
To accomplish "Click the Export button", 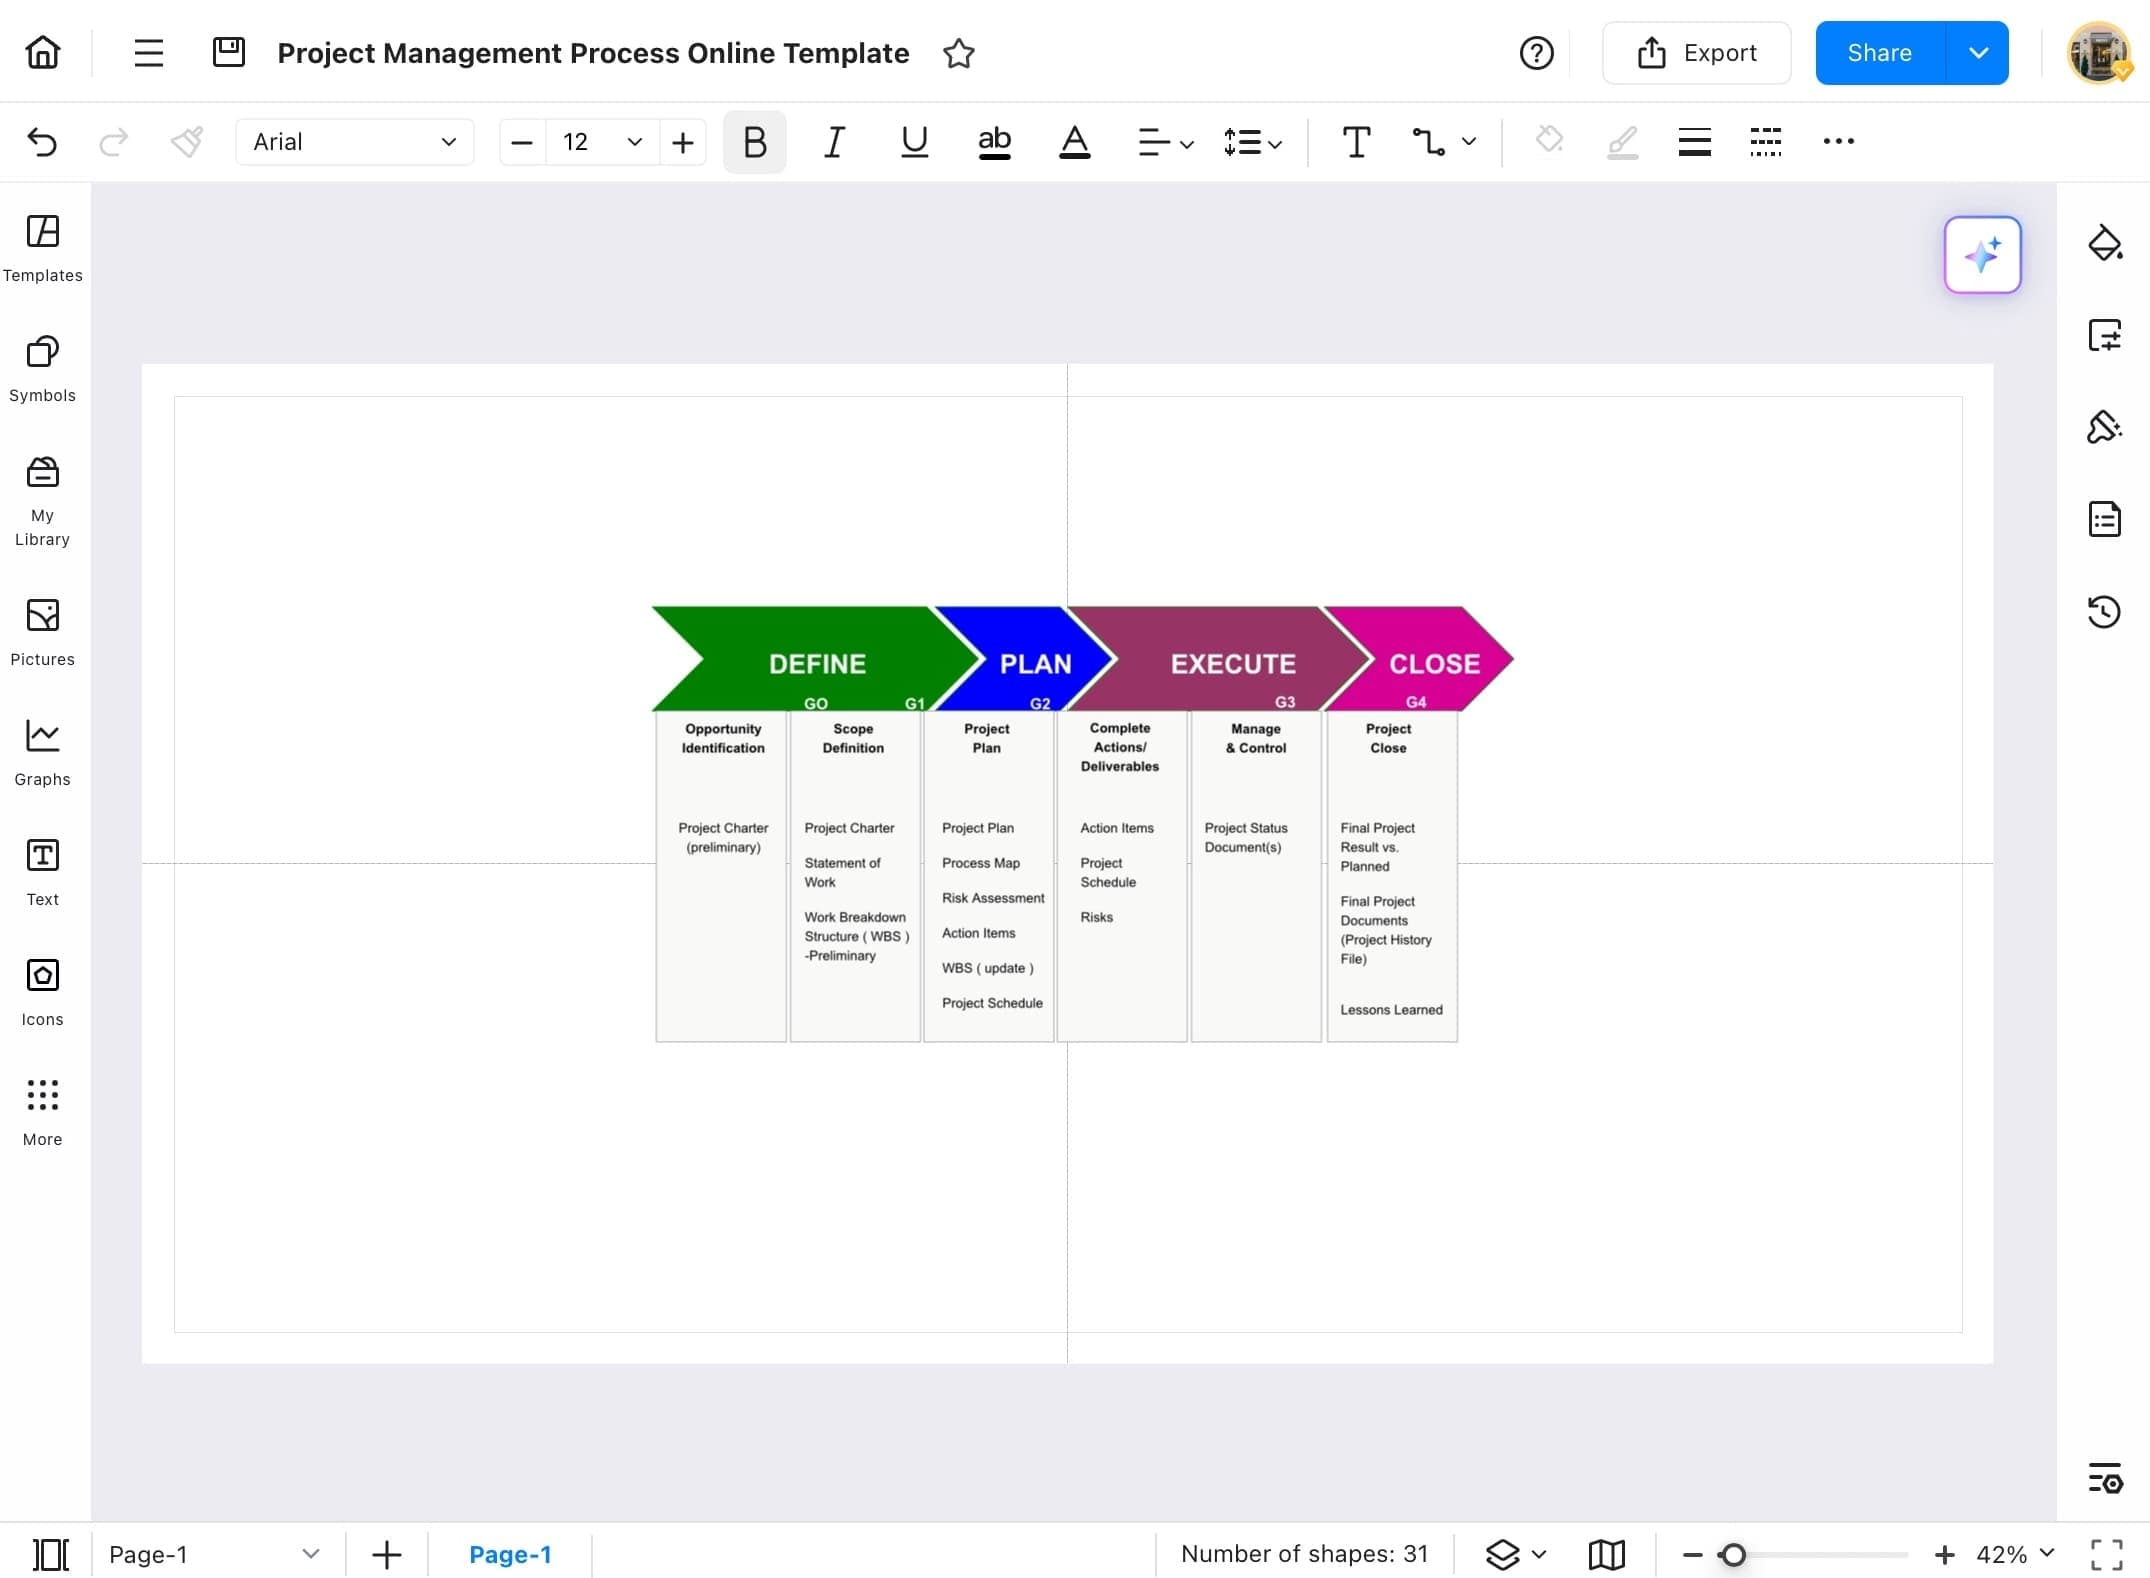I will pyautogui.click(x=1696, y=53).
